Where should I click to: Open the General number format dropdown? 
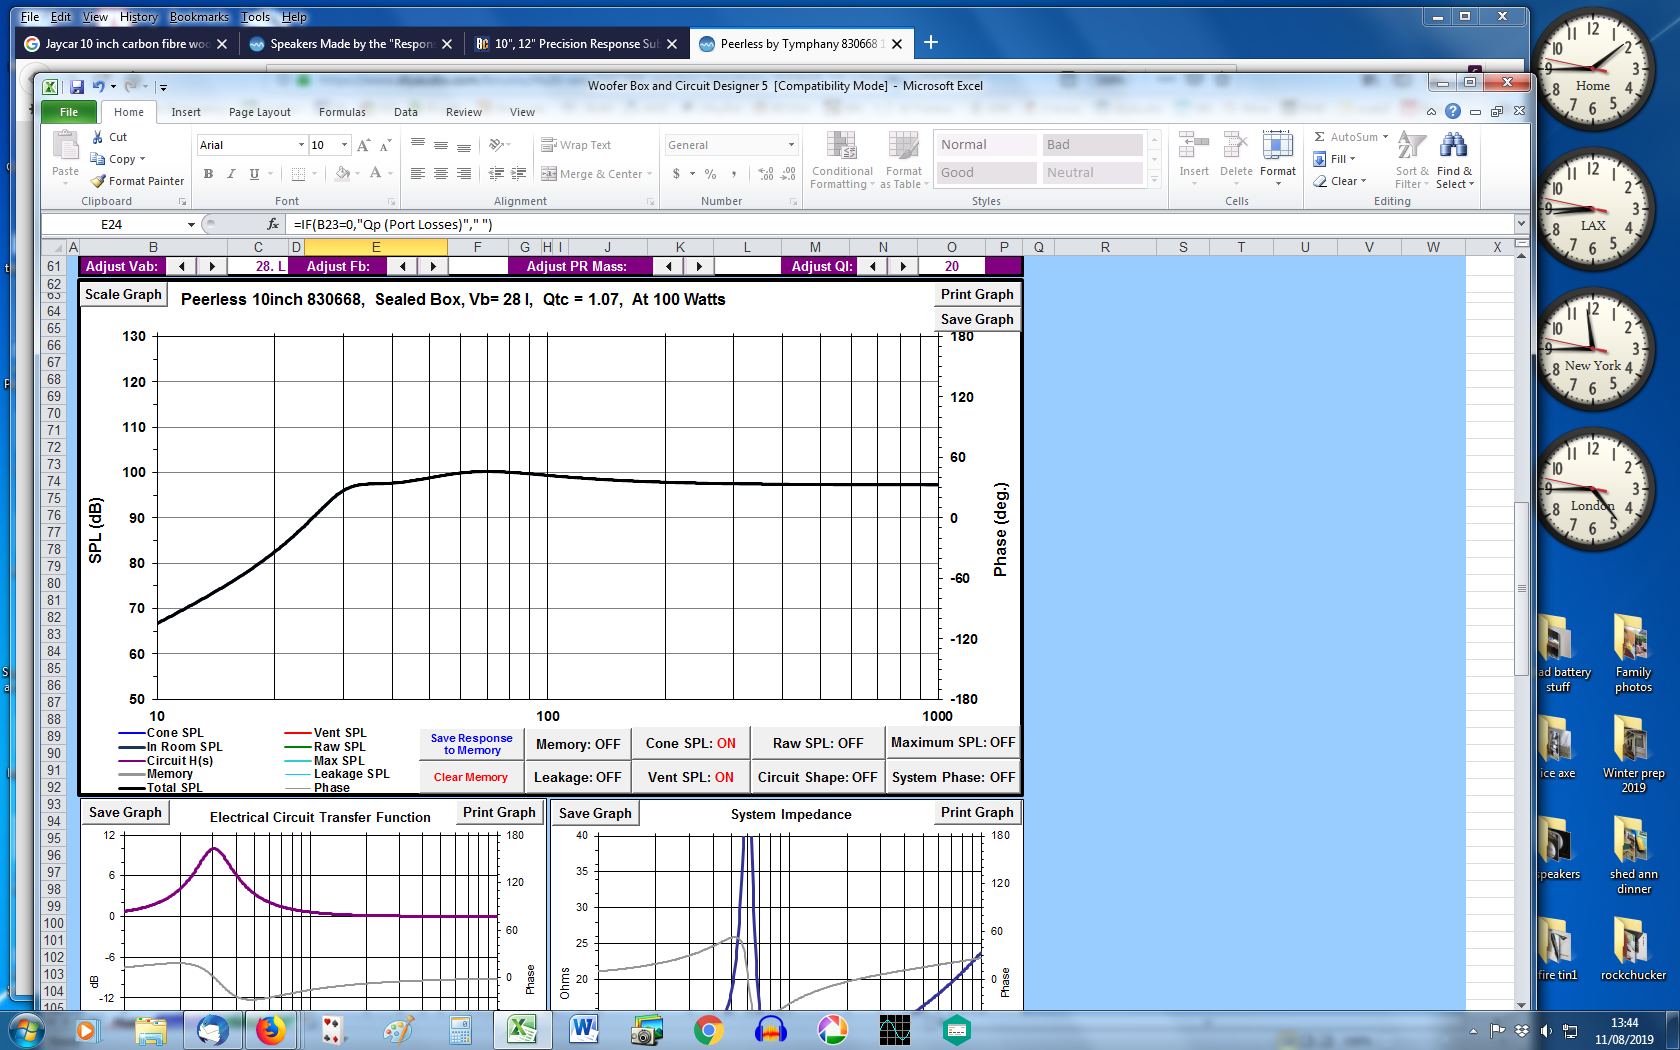point(791,145)
